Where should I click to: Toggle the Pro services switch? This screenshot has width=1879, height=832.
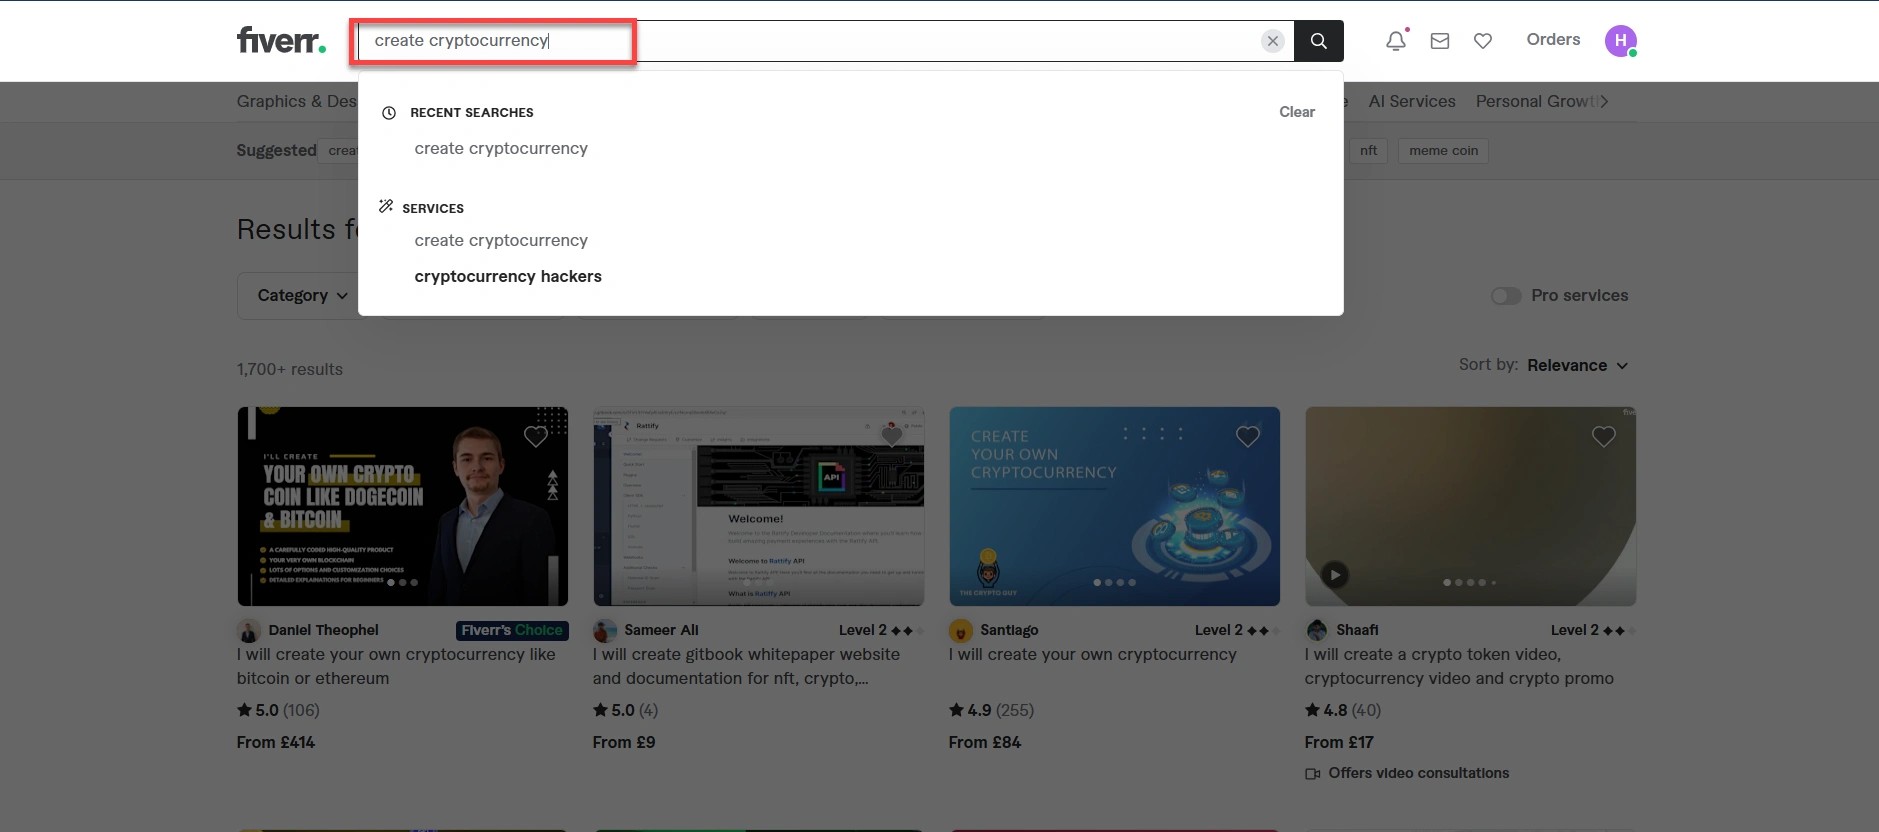tap(1505, 296)
